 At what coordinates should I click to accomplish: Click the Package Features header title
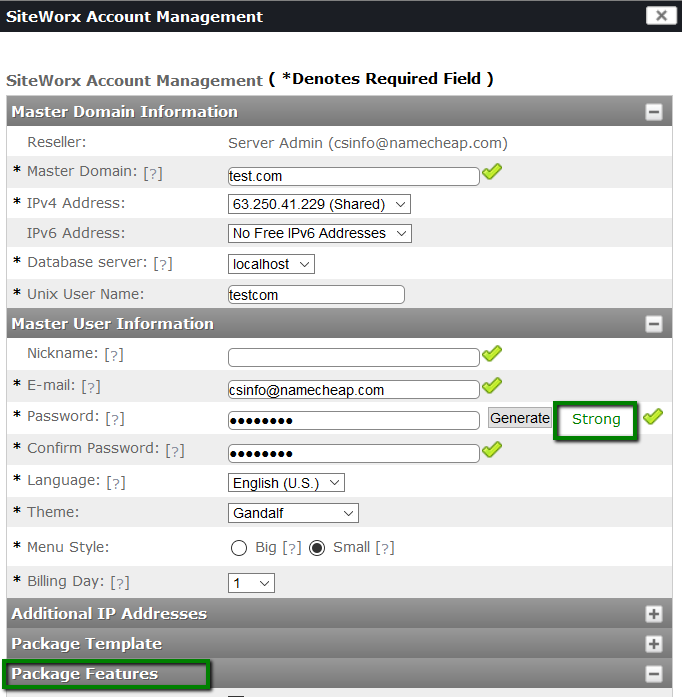point(85,674)
